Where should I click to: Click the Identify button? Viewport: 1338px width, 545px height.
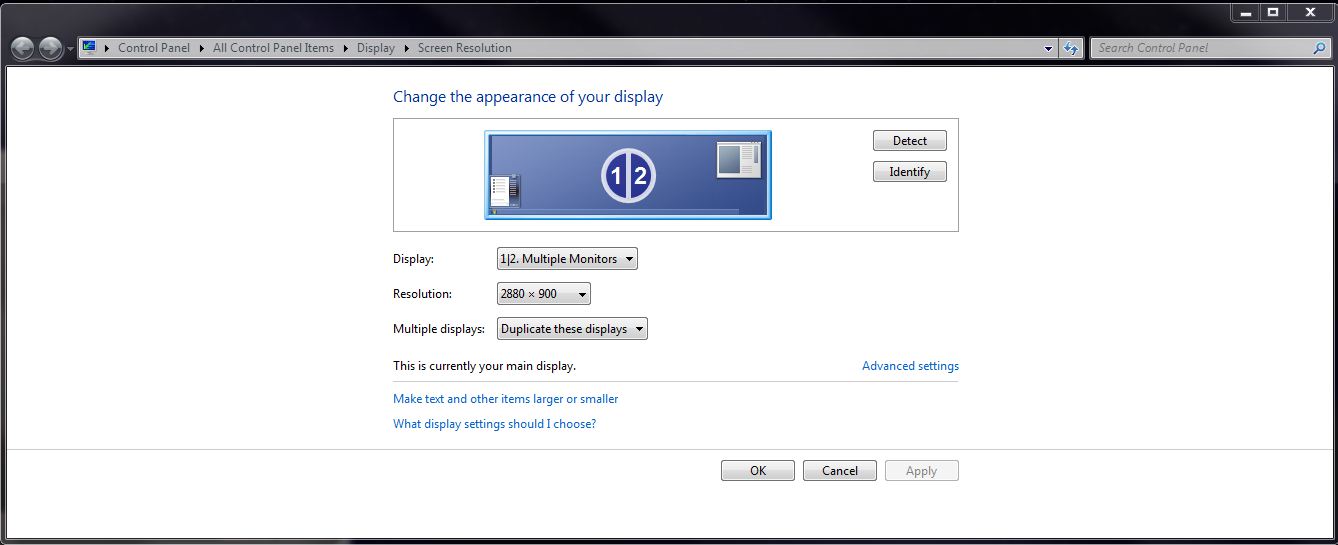click(909, 172)
